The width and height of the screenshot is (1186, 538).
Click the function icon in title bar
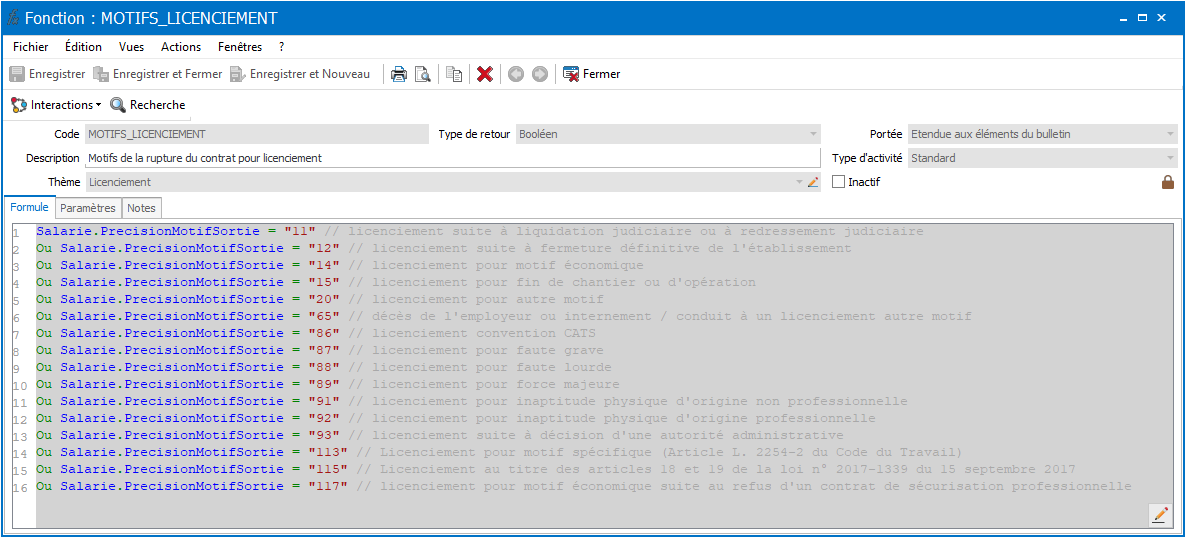point(13,17)
